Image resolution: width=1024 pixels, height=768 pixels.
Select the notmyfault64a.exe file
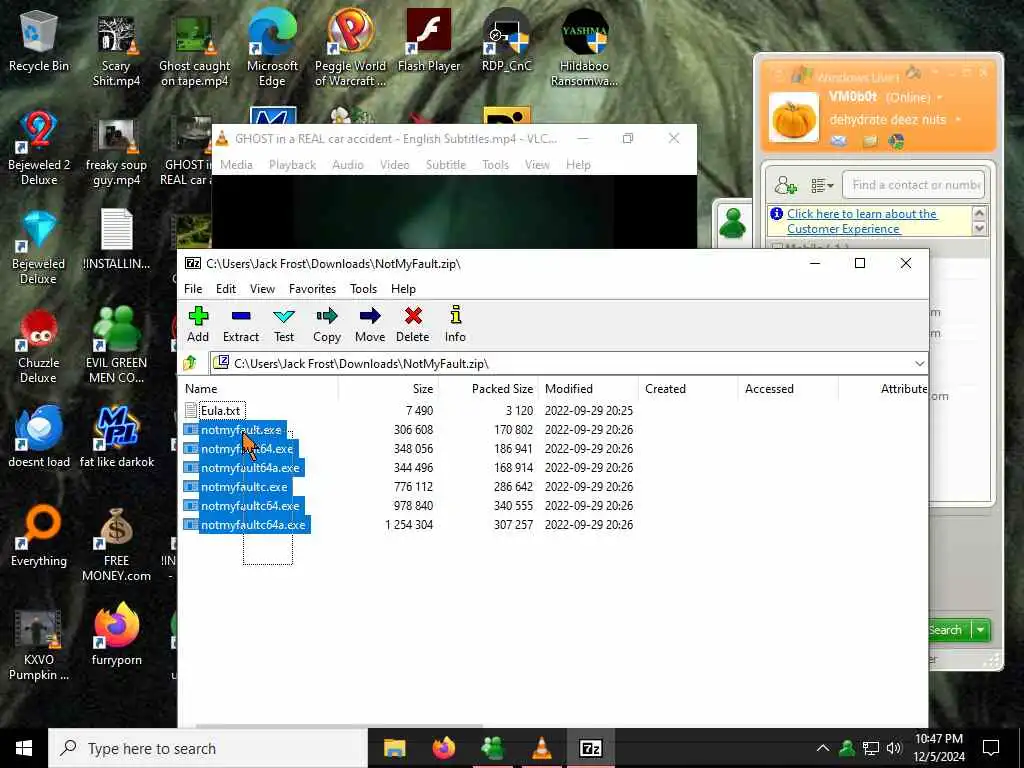[x=250, y=468]
